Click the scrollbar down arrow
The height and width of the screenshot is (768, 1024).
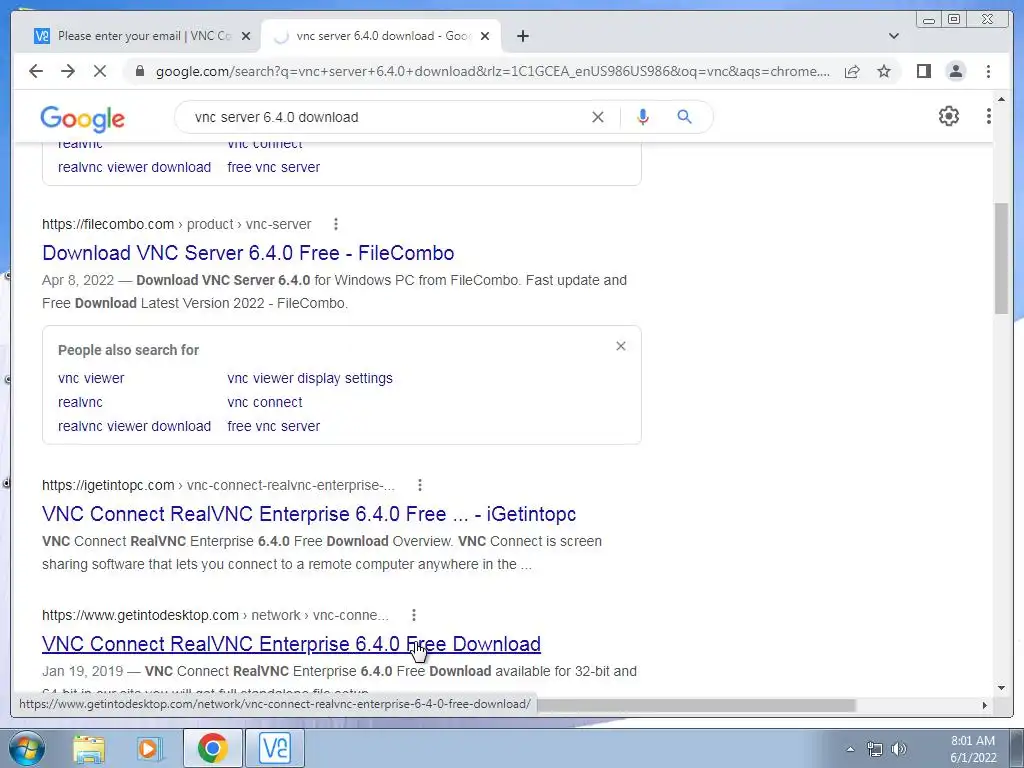click(1001, 688)
